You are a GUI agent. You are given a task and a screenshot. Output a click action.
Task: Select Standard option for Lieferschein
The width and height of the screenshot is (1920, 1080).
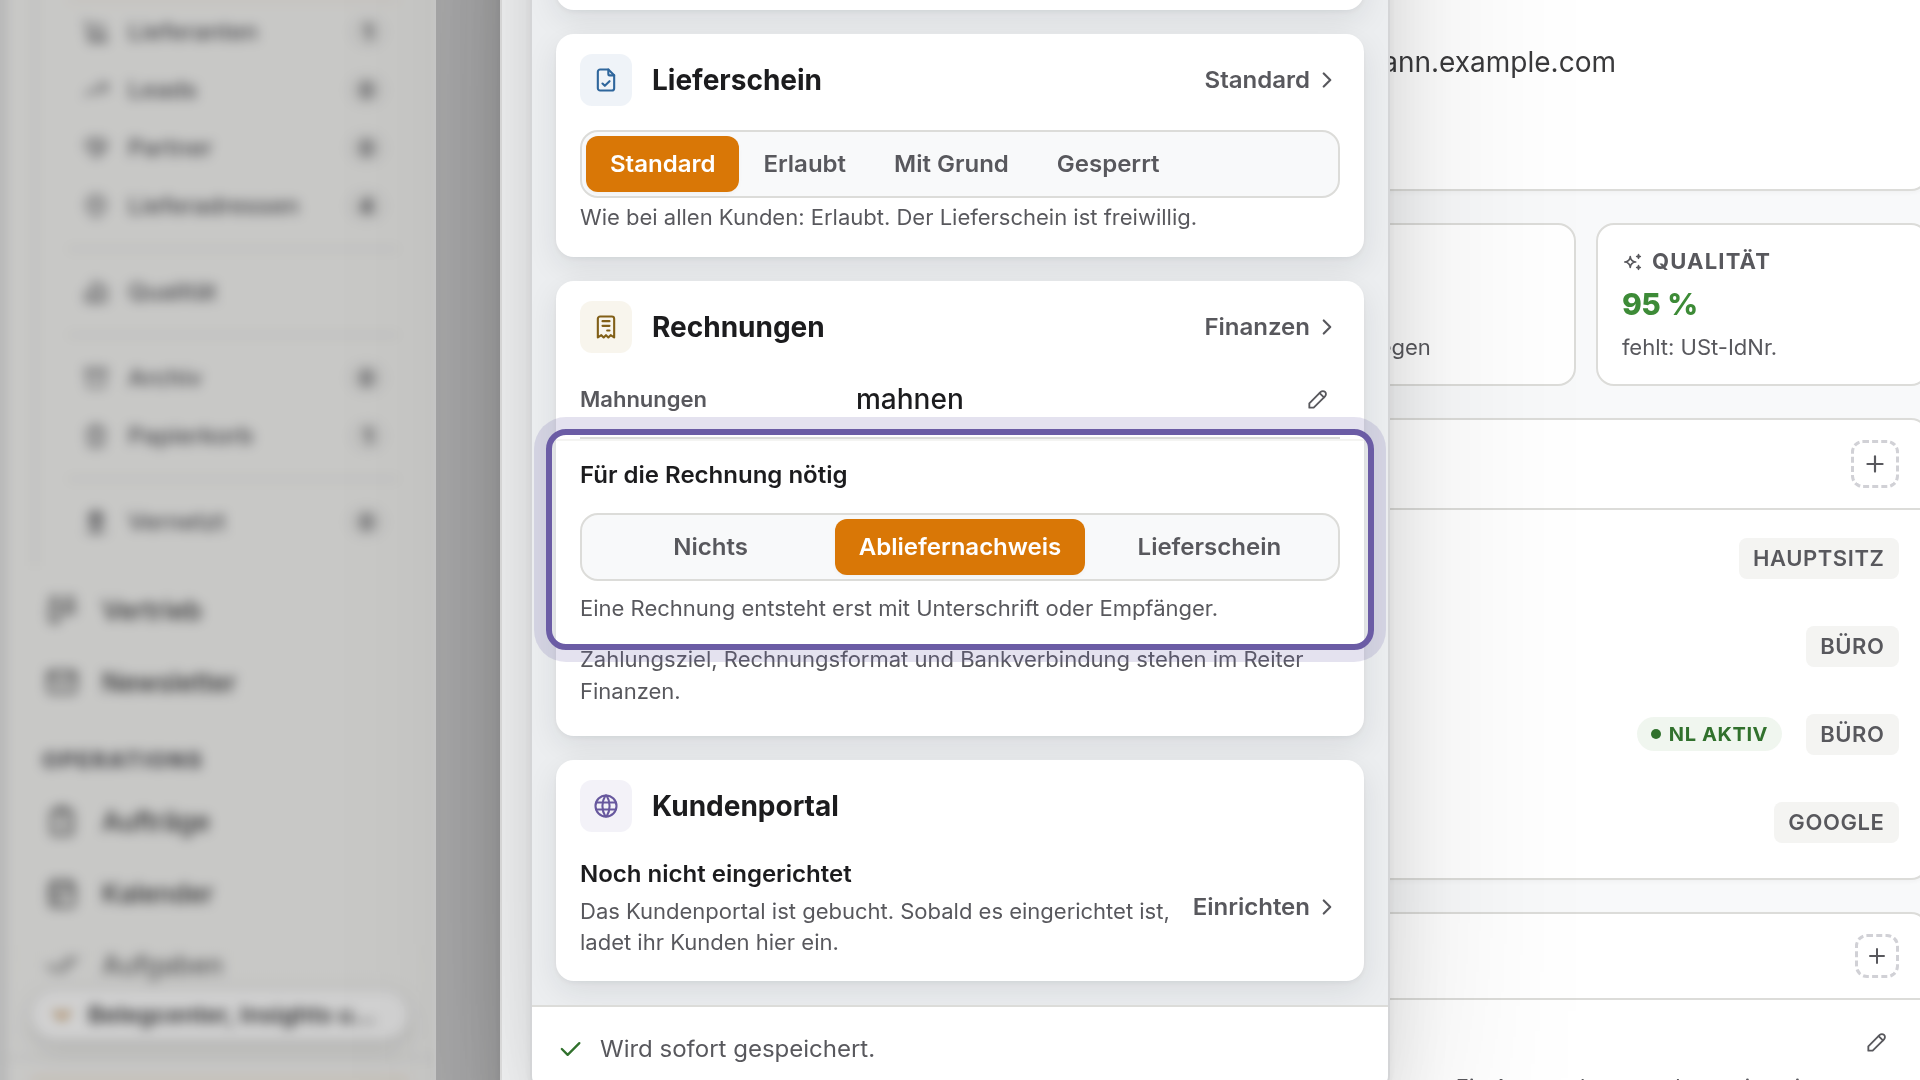662,164
